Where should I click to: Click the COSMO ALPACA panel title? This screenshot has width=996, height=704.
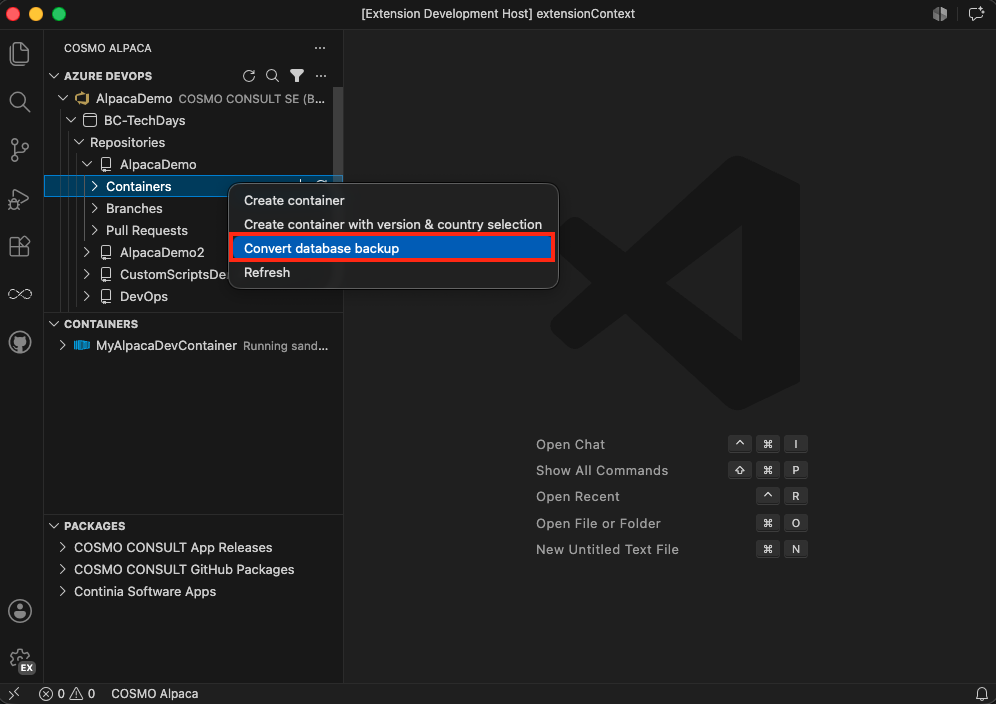(x=108, y=48)
